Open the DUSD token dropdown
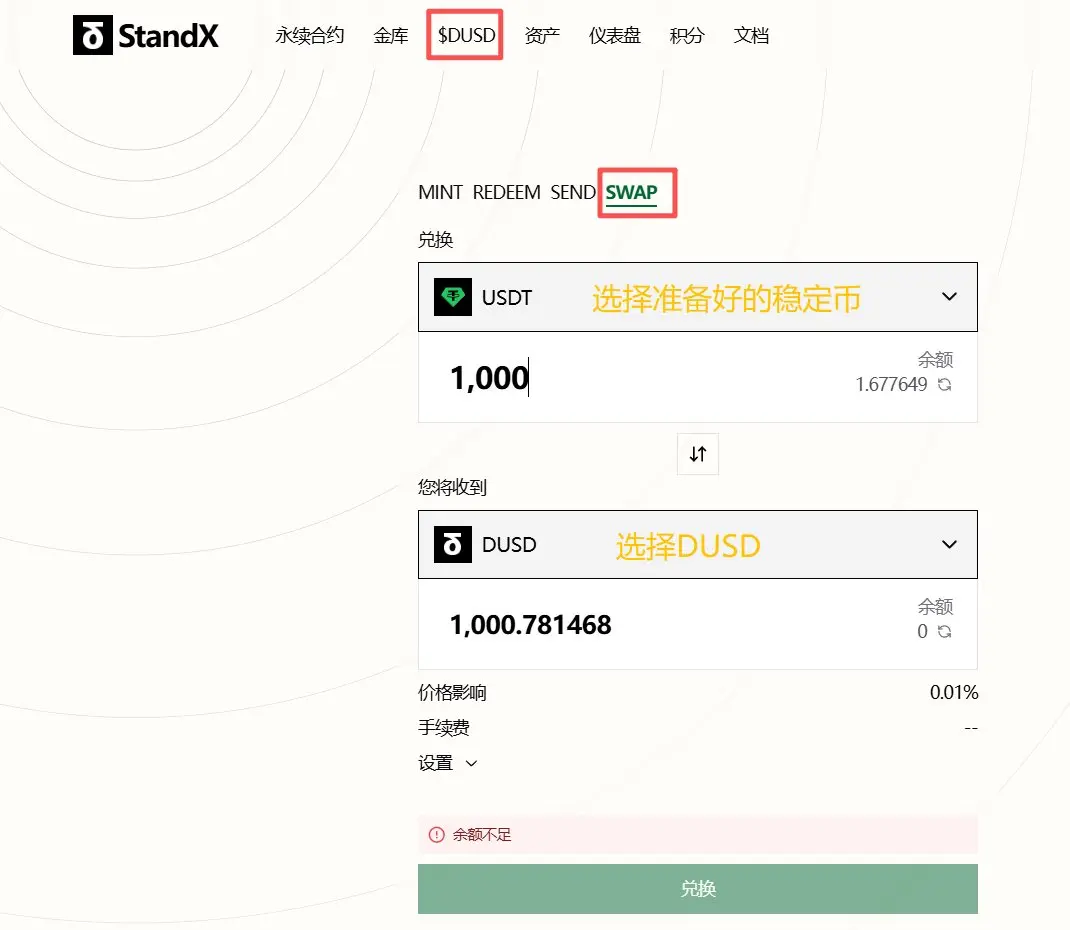Image resolution: width=1070 pixels, height=930 pixels. (x=697, y=544)
